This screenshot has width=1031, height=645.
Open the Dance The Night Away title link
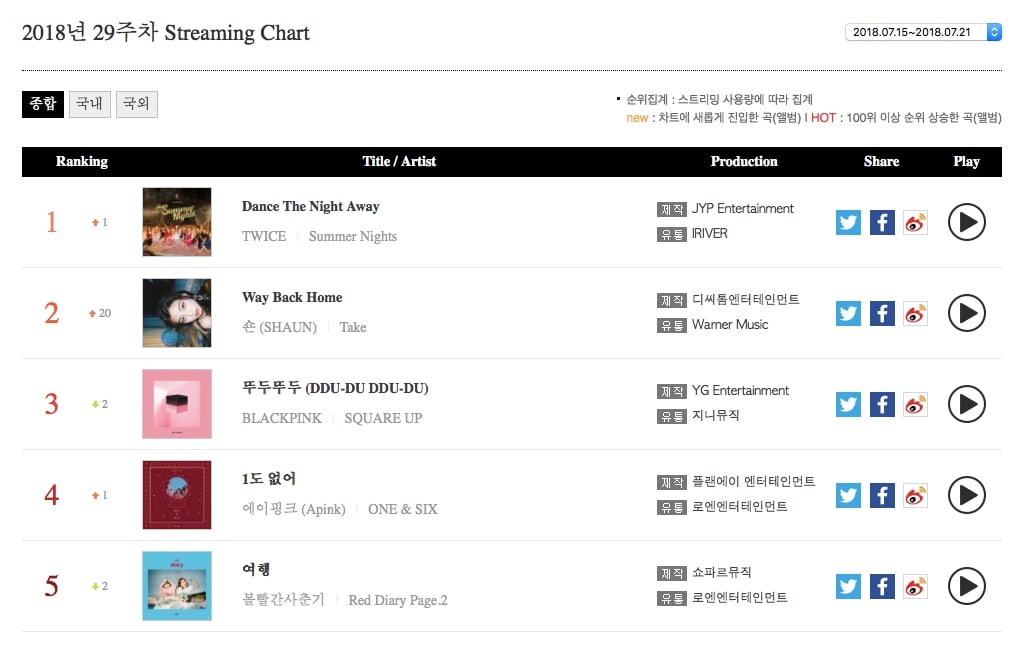[x=310, y=207]
